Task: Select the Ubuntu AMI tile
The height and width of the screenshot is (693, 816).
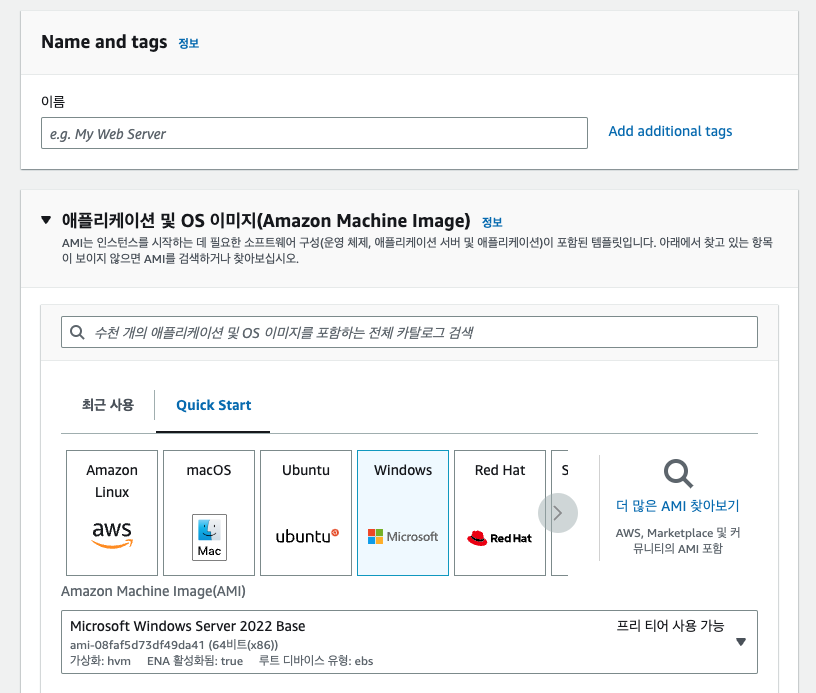Action: pos(306,513)
